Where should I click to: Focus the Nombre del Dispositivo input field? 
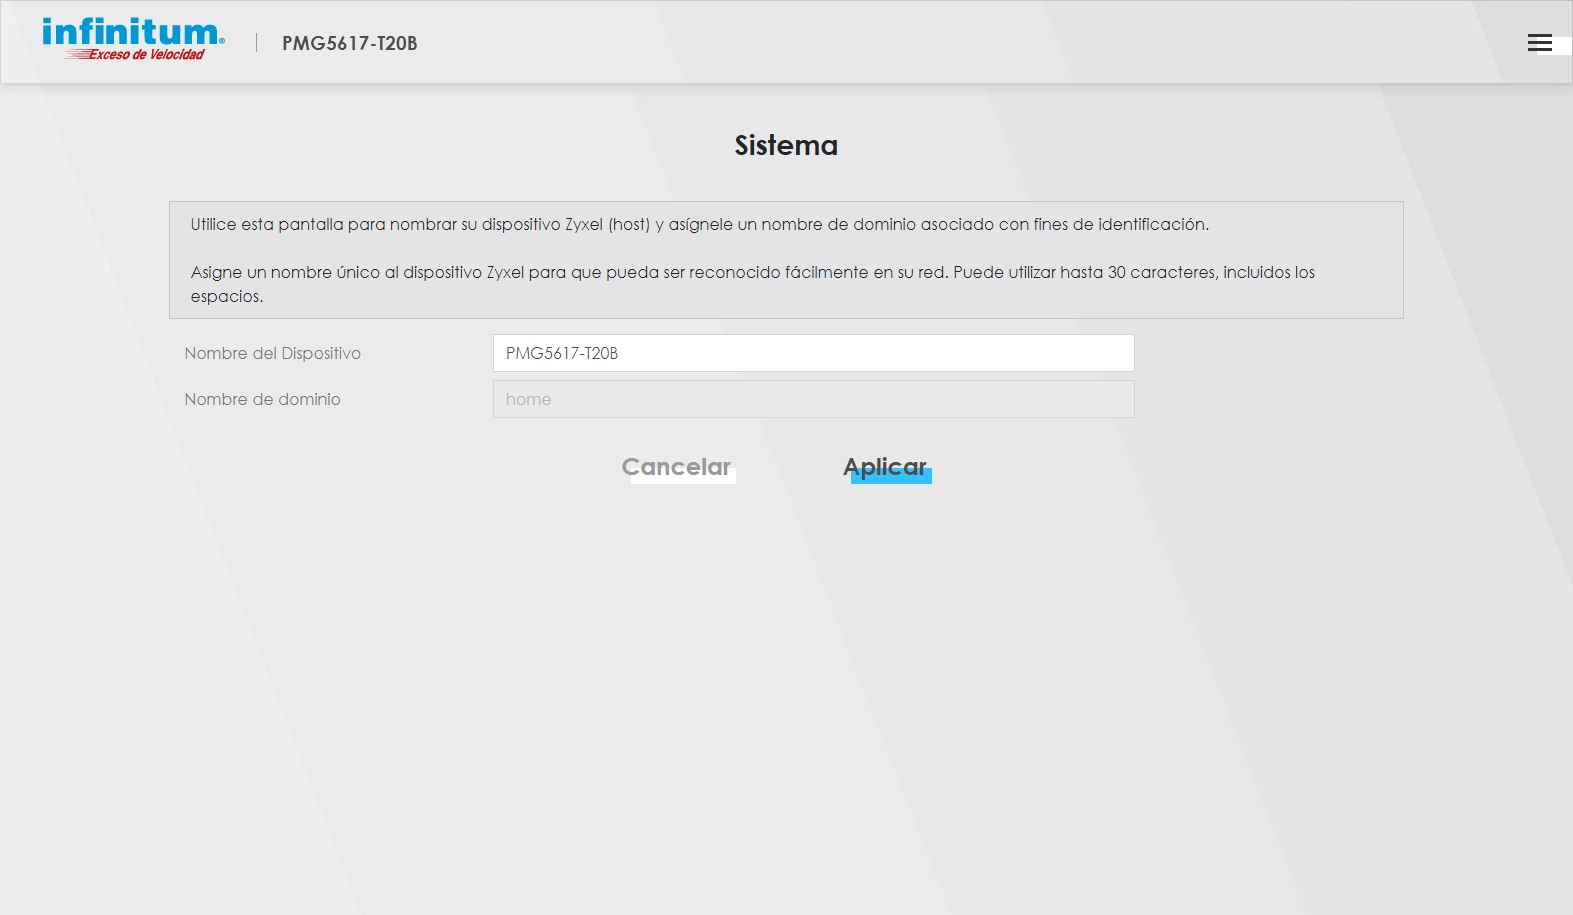813,353
